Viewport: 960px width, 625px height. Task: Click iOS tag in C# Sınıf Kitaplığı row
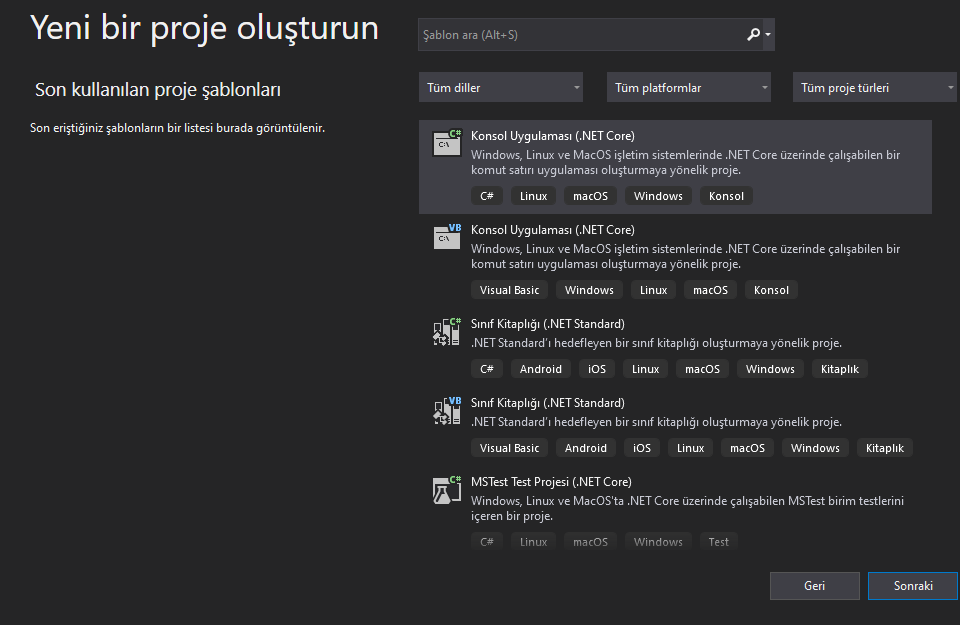(597, 369)
